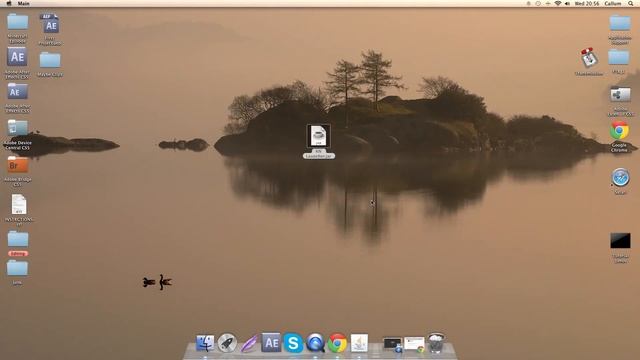Viewport: 640px width, 360px height.
Task: Open Spotlight search magnifier
Action: point(631,3)
